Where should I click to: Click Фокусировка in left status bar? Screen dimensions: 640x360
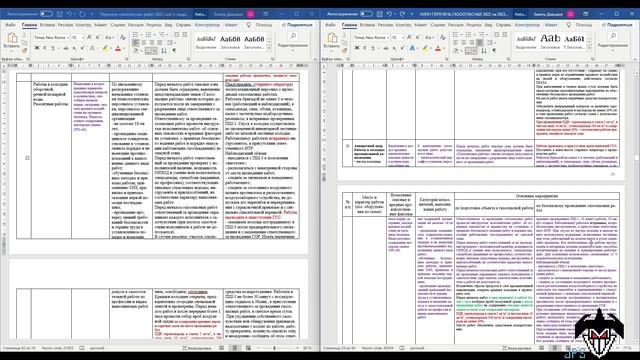(196, 348)
